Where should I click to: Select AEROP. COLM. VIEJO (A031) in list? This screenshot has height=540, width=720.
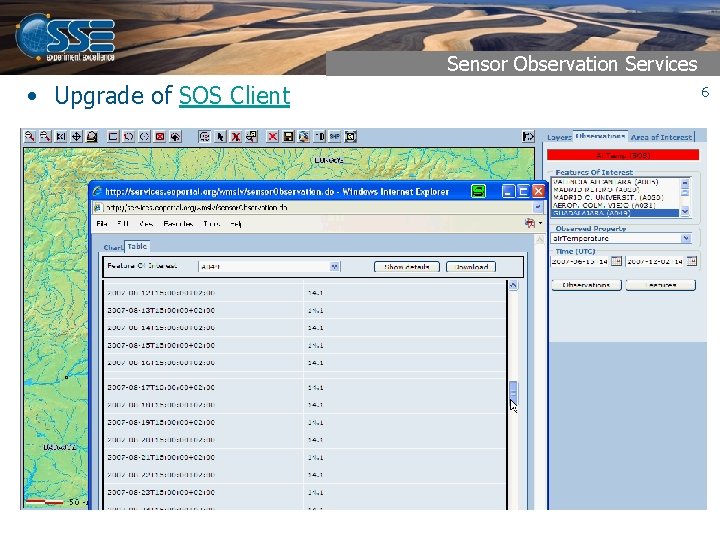[614, 205]
